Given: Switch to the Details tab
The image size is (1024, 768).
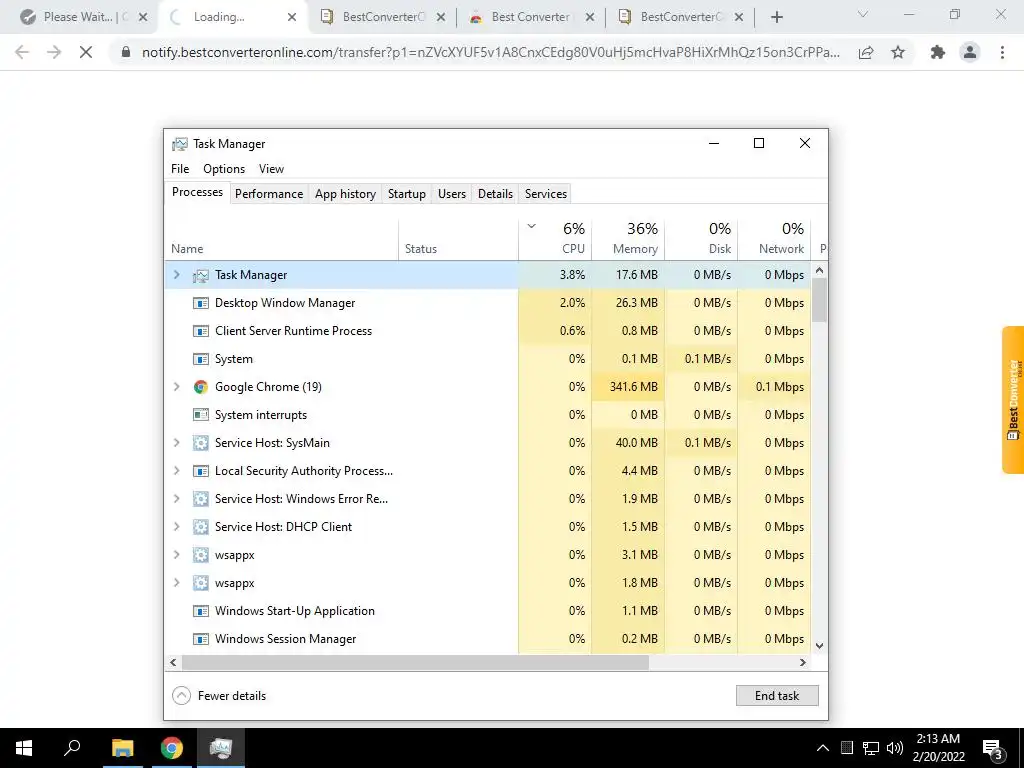Looking at the screenshot, I should (x=495, y=194).
